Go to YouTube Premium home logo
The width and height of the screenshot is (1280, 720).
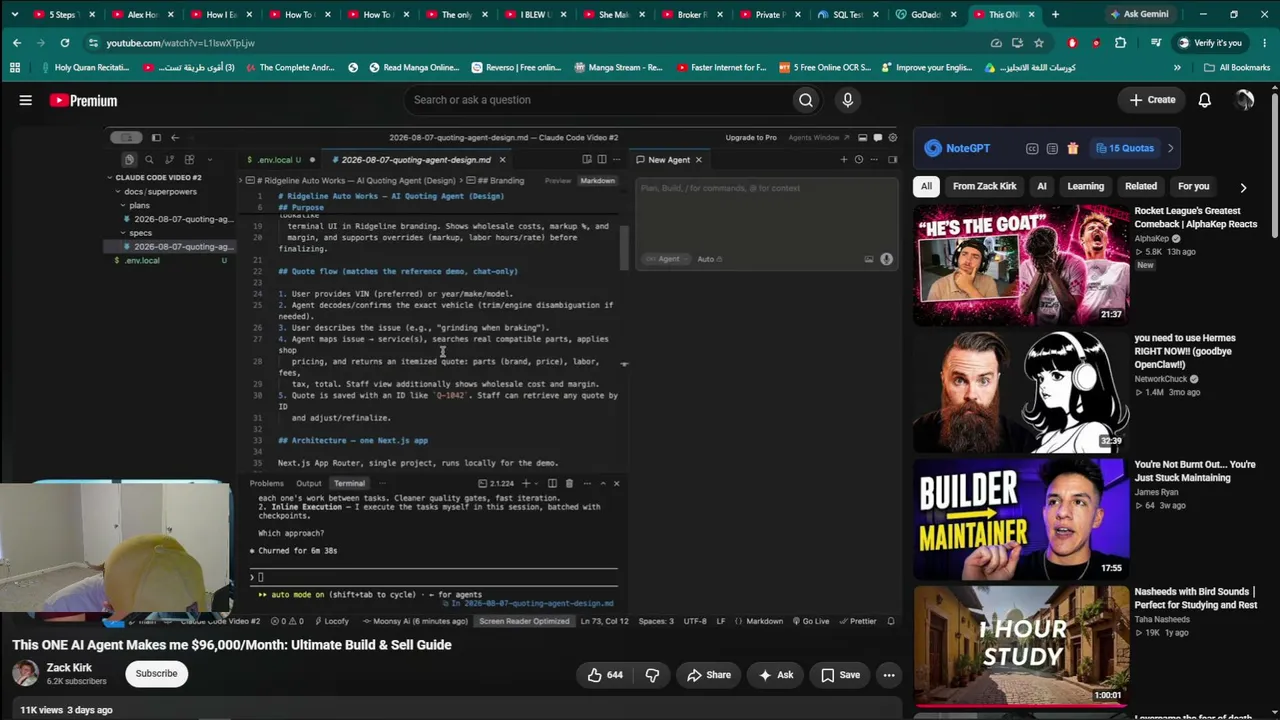coord(83,100)
